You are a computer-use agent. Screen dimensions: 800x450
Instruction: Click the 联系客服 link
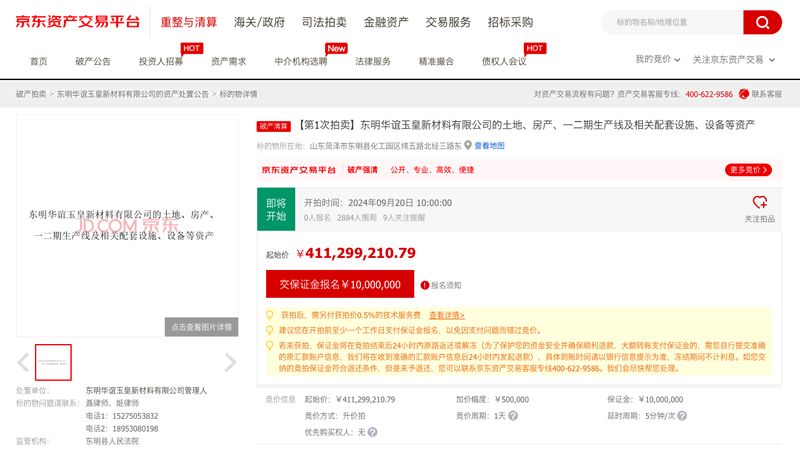click(766, 94)
